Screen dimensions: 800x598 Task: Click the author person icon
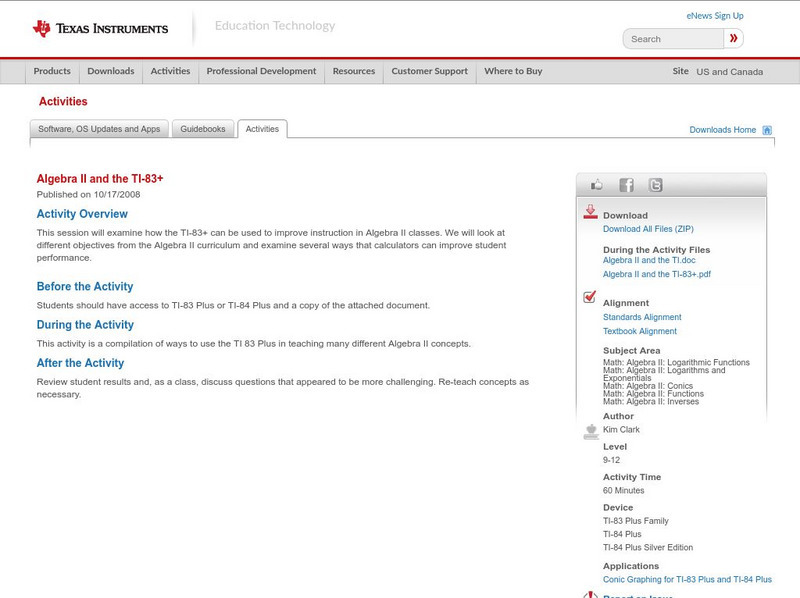(591, 432)
